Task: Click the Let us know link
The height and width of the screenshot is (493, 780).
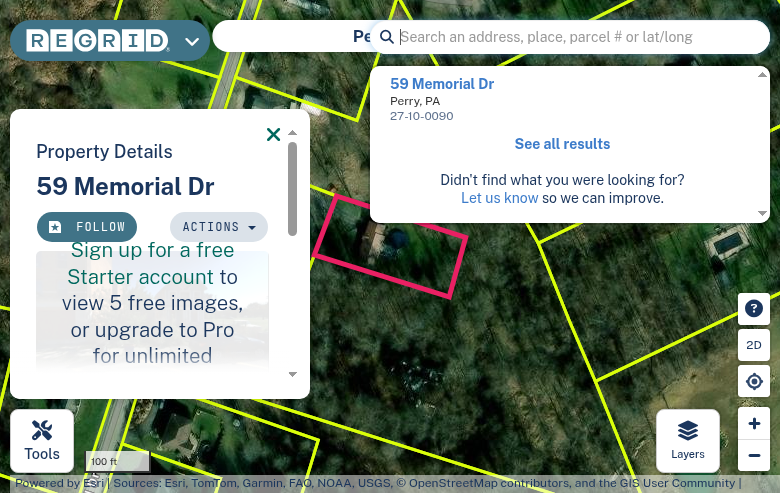Action: tap(499, 198)
